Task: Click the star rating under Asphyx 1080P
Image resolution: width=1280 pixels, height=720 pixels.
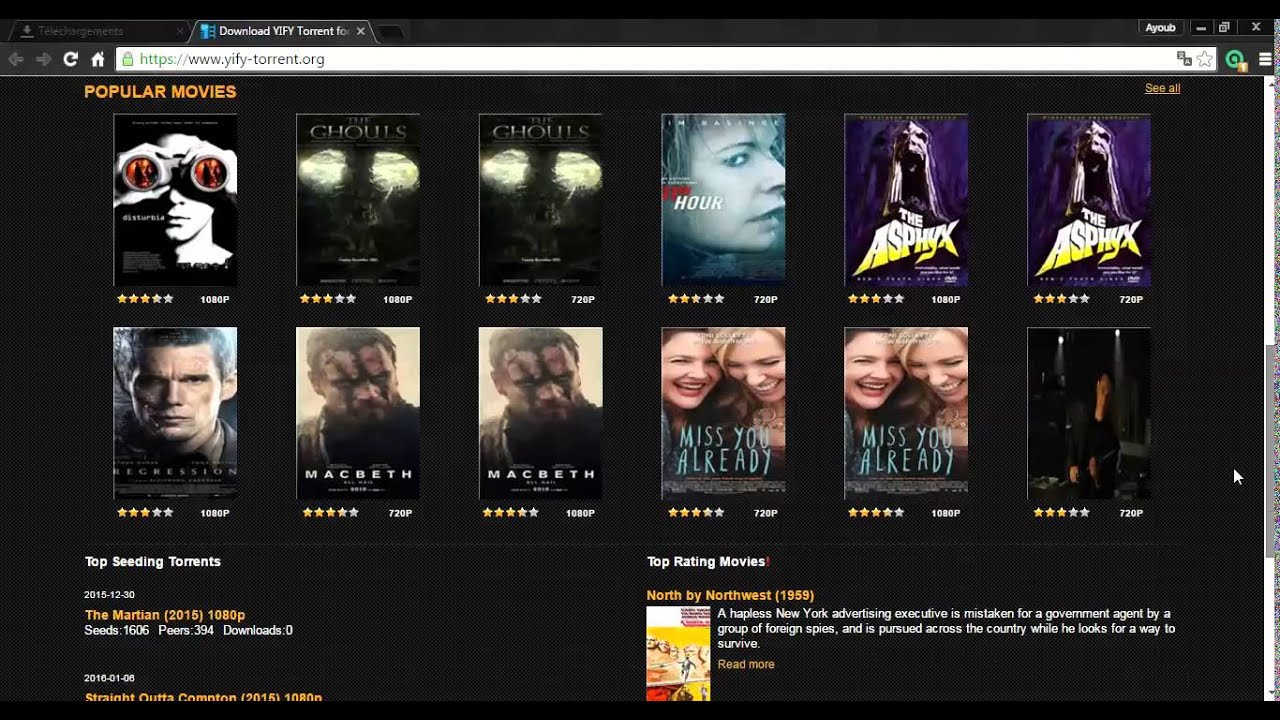Action: pos(876,299)
